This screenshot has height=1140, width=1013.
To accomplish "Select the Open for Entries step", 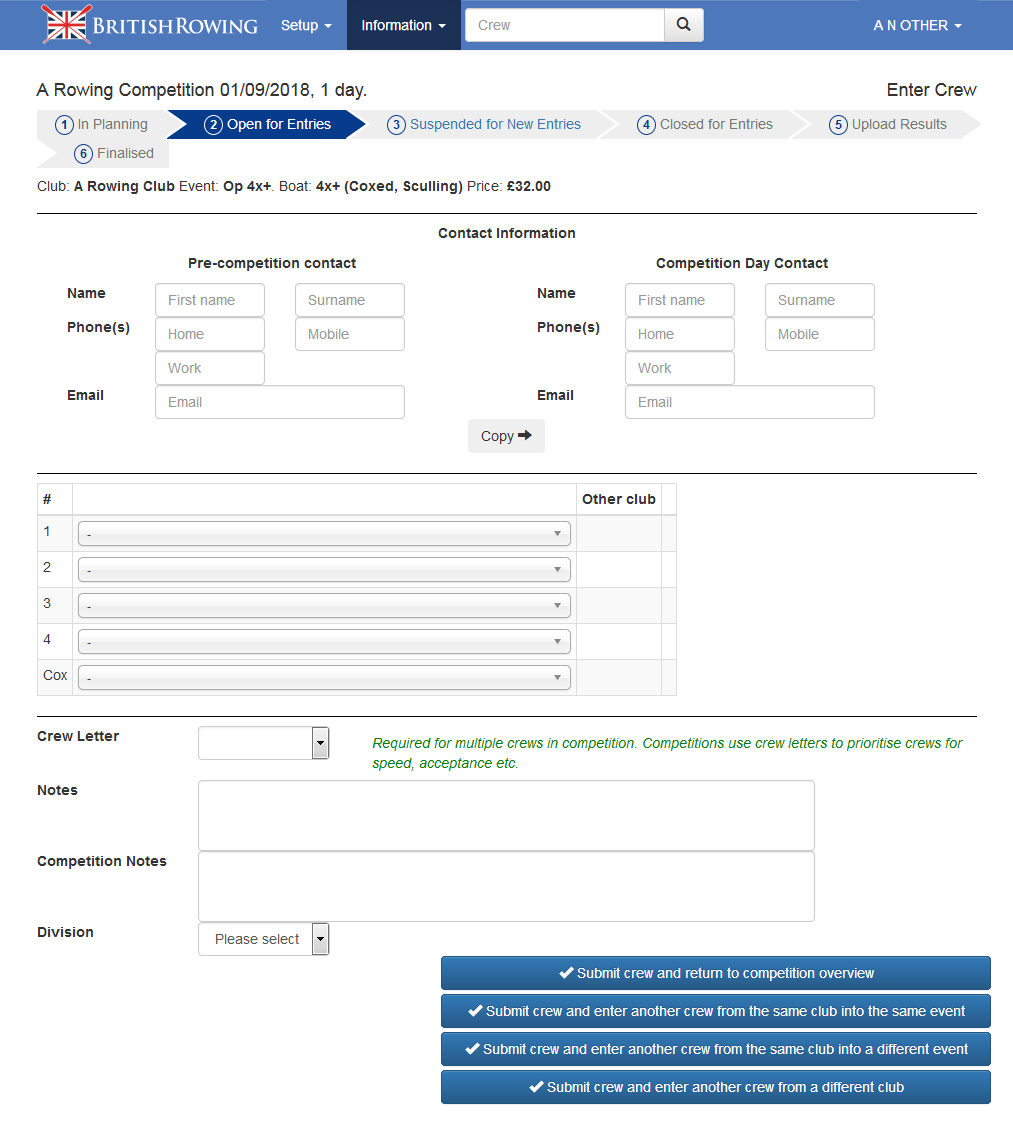I will (x=268, y=125).
